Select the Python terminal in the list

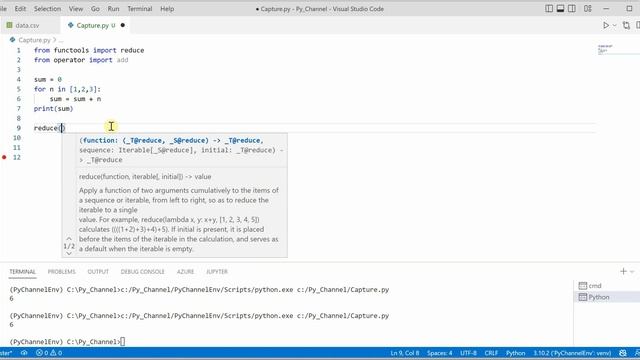click(x=607, y=297)
